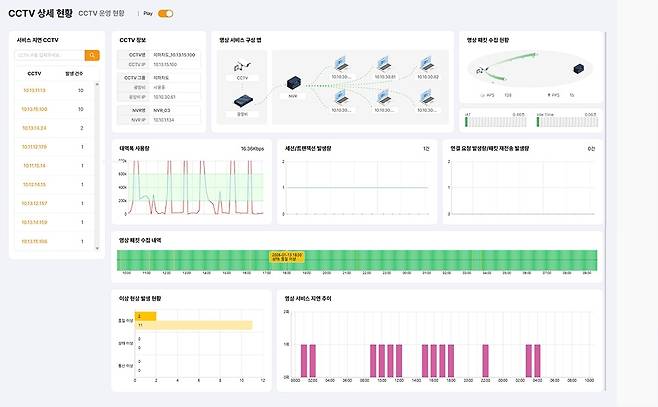Click the orange search magnifier button
Screen dimensions: 658x407
pos(92,55)
